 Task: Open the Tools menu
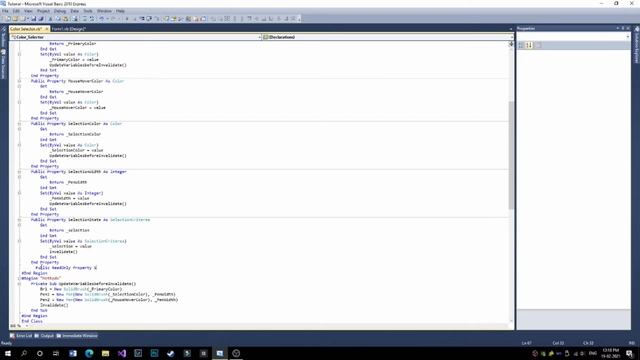tap(88, 11)
